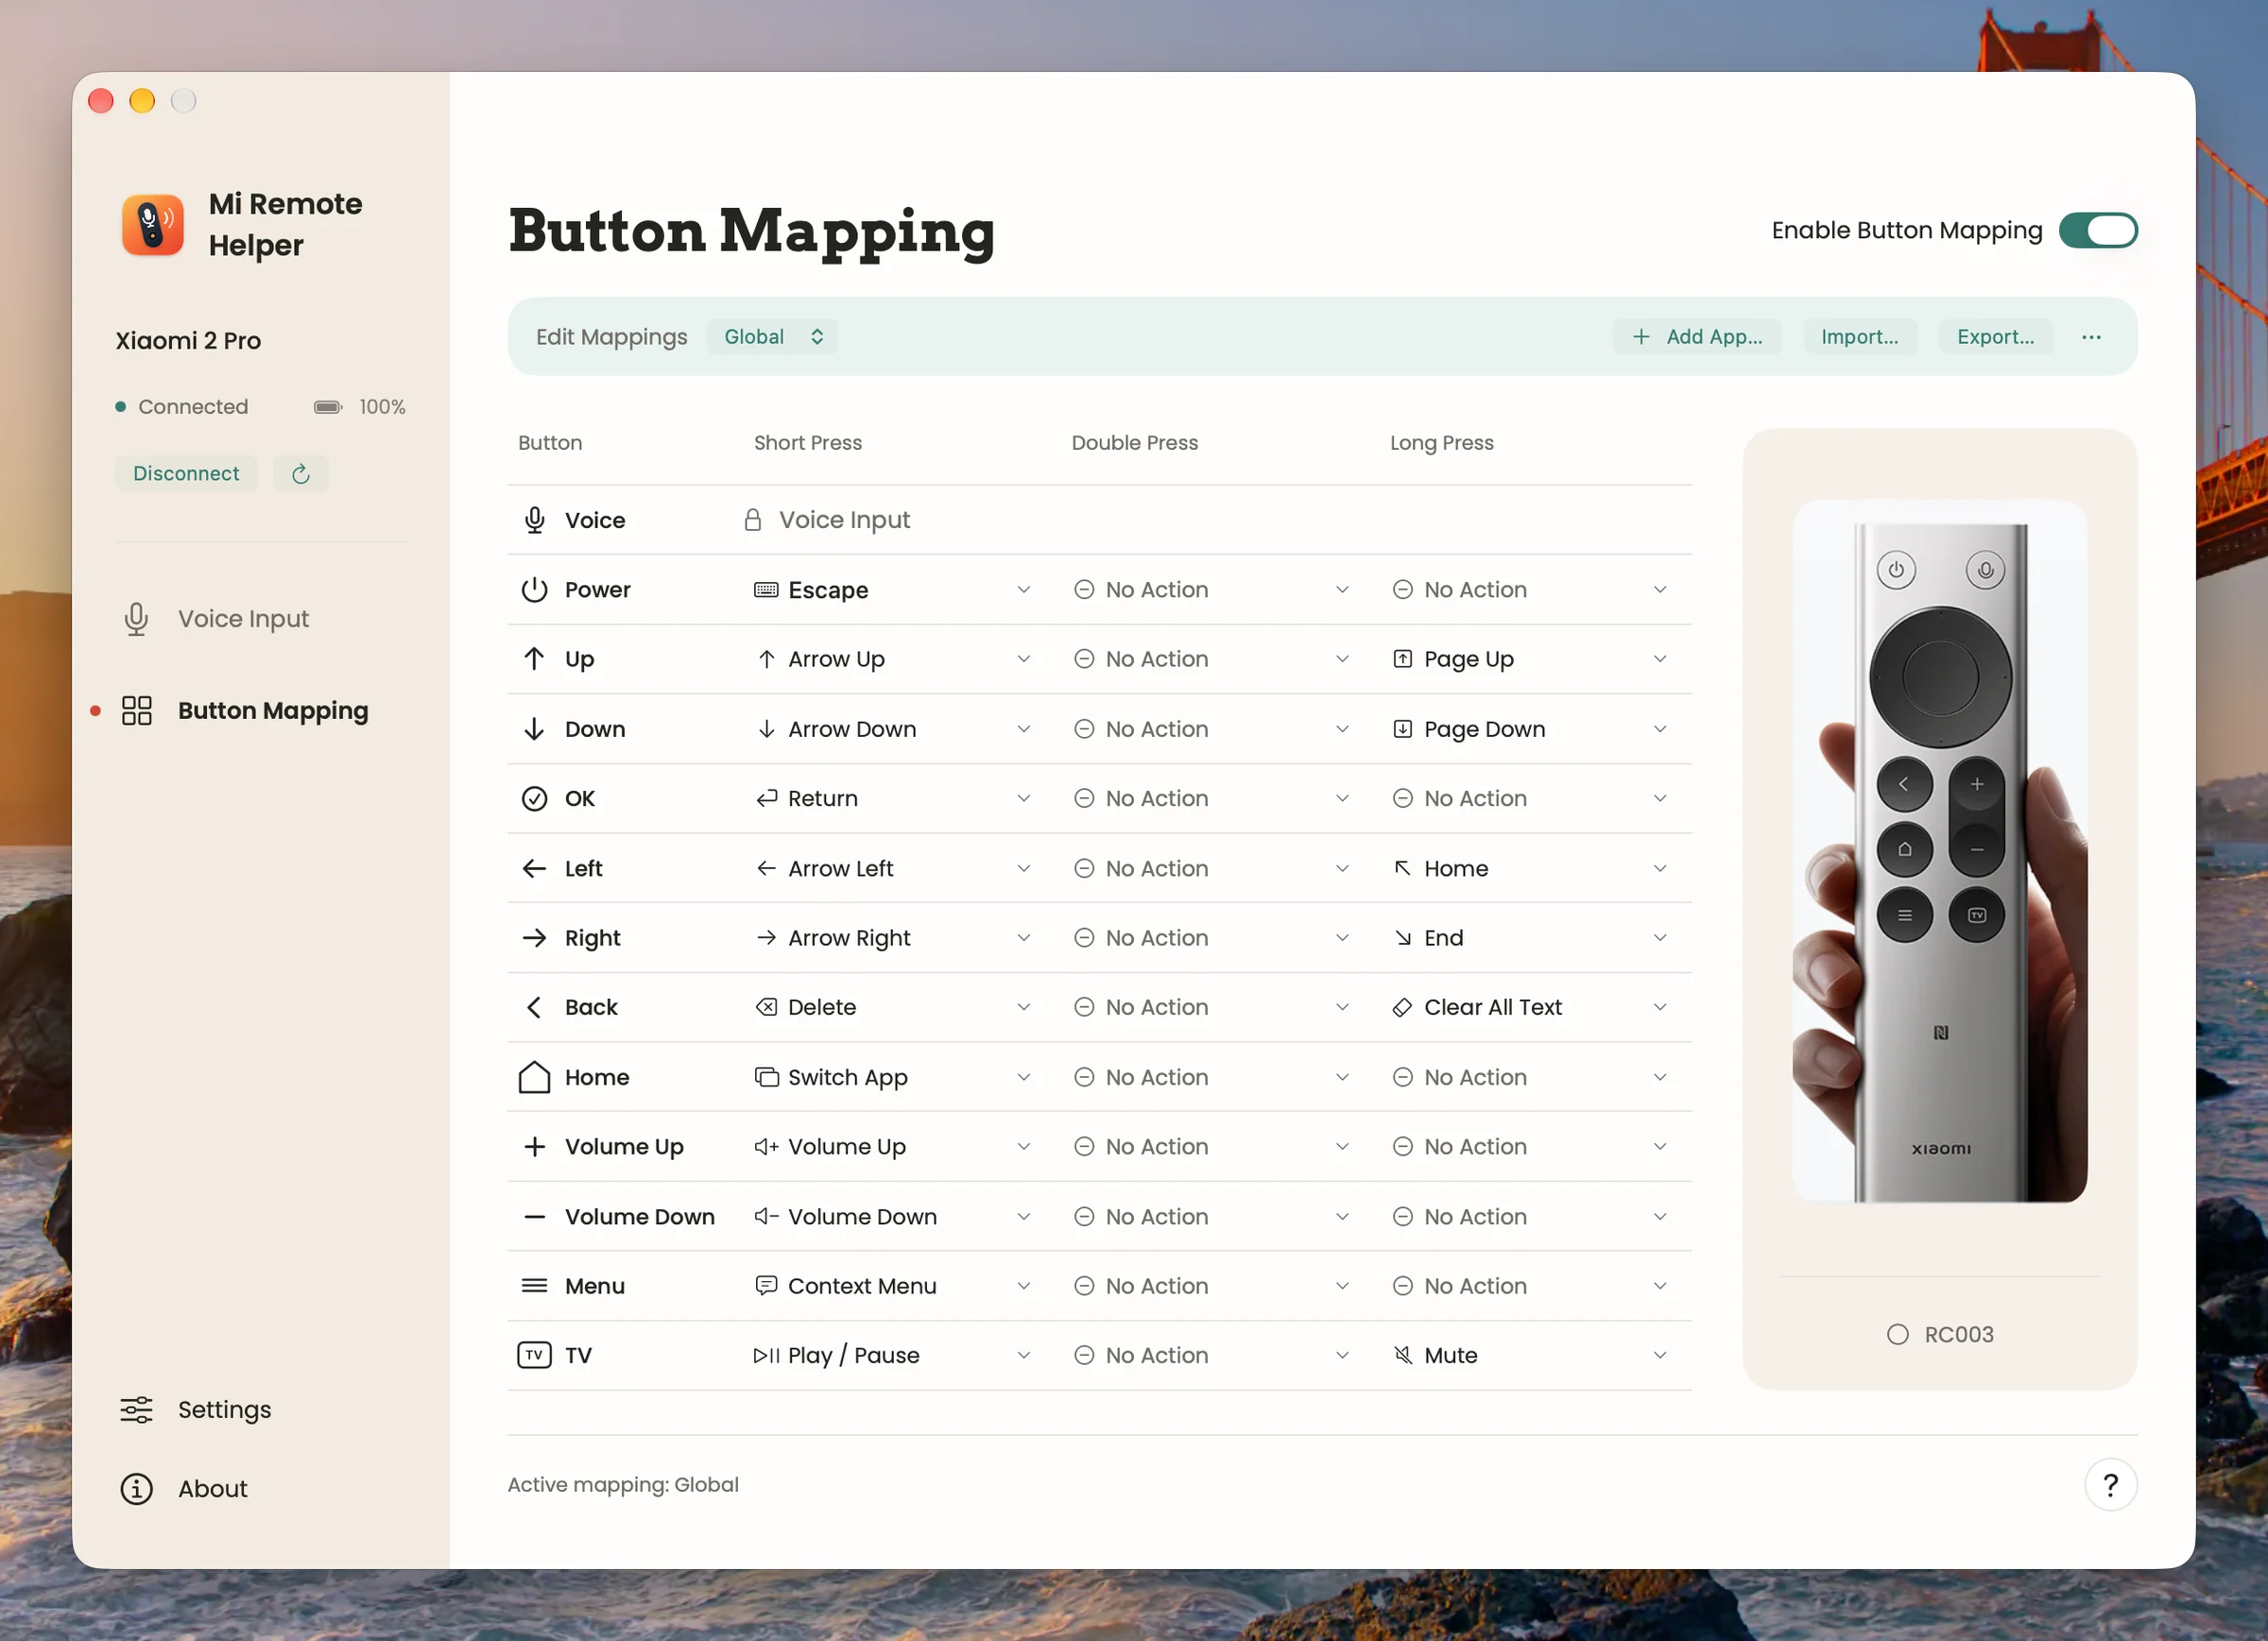Click the Menu hamburger icon in table
This screenshot has height=1641, width=2268.
click(x=535, y=1287)
